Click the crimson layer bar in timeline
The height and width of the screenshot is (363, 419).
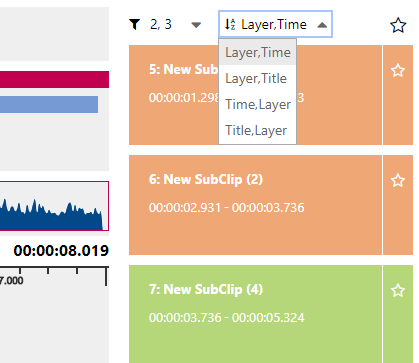(54, 79)
